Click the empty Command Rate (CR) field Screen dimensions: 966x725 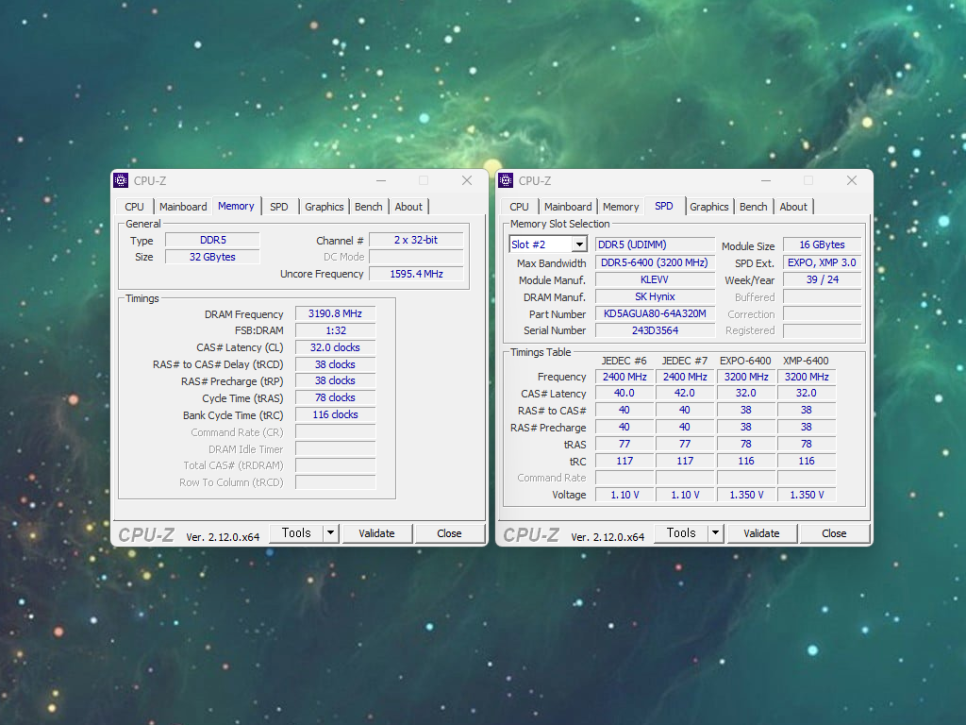pyautogui.click(x=335, y=432)
